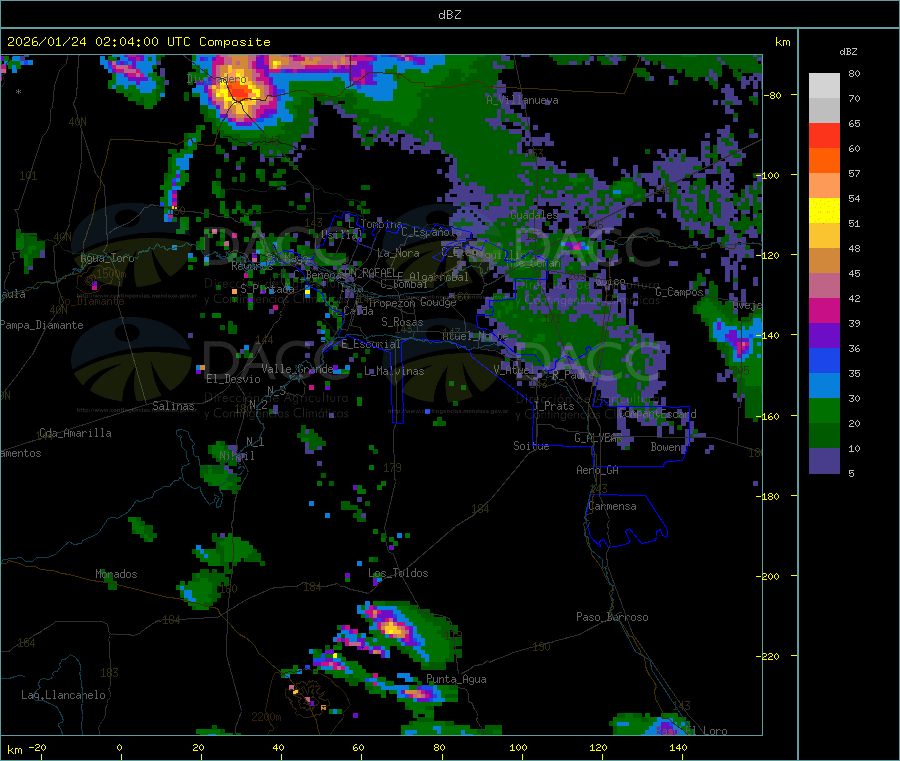Select the 'Co_Diamante' place label
Screen dimensions: 900x761
pyautogui.click(x=91, y=301)
